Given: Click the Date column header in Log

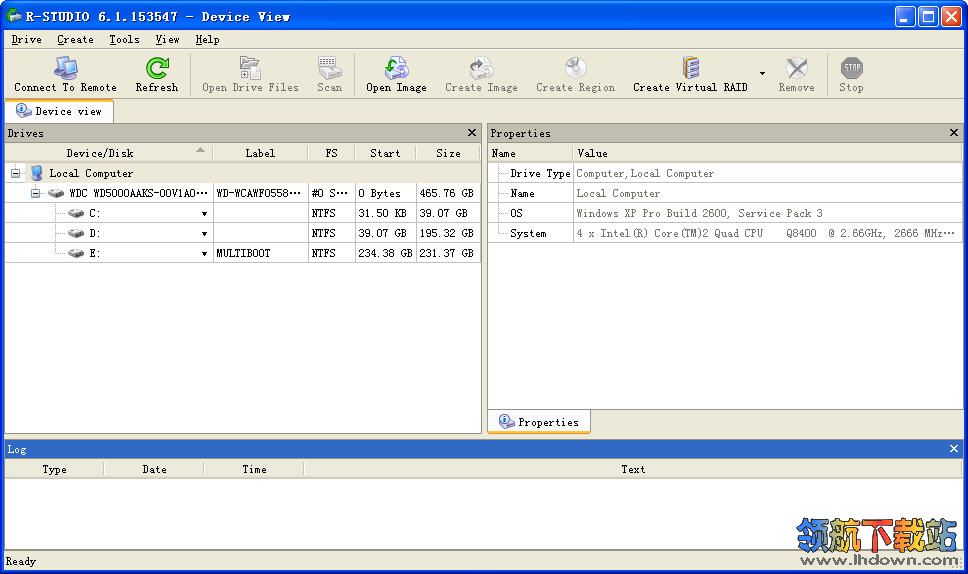Looking at the screenshot, I should coord(154,469).
